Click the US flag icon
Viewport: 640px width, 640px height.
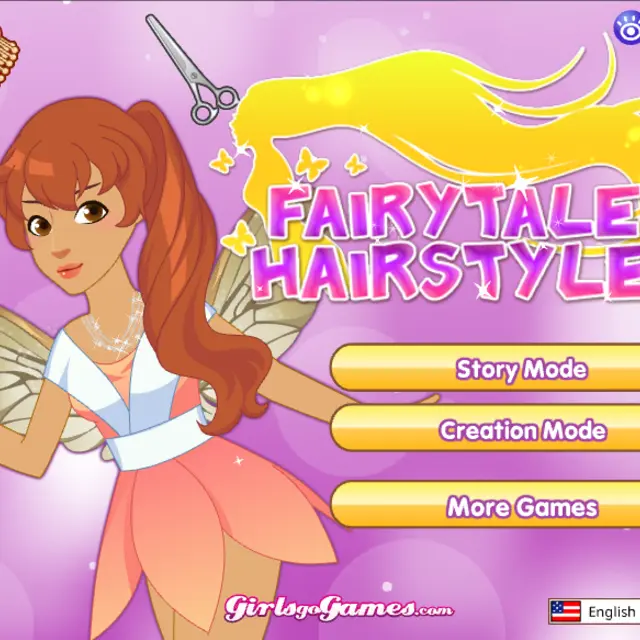[566, 611]
